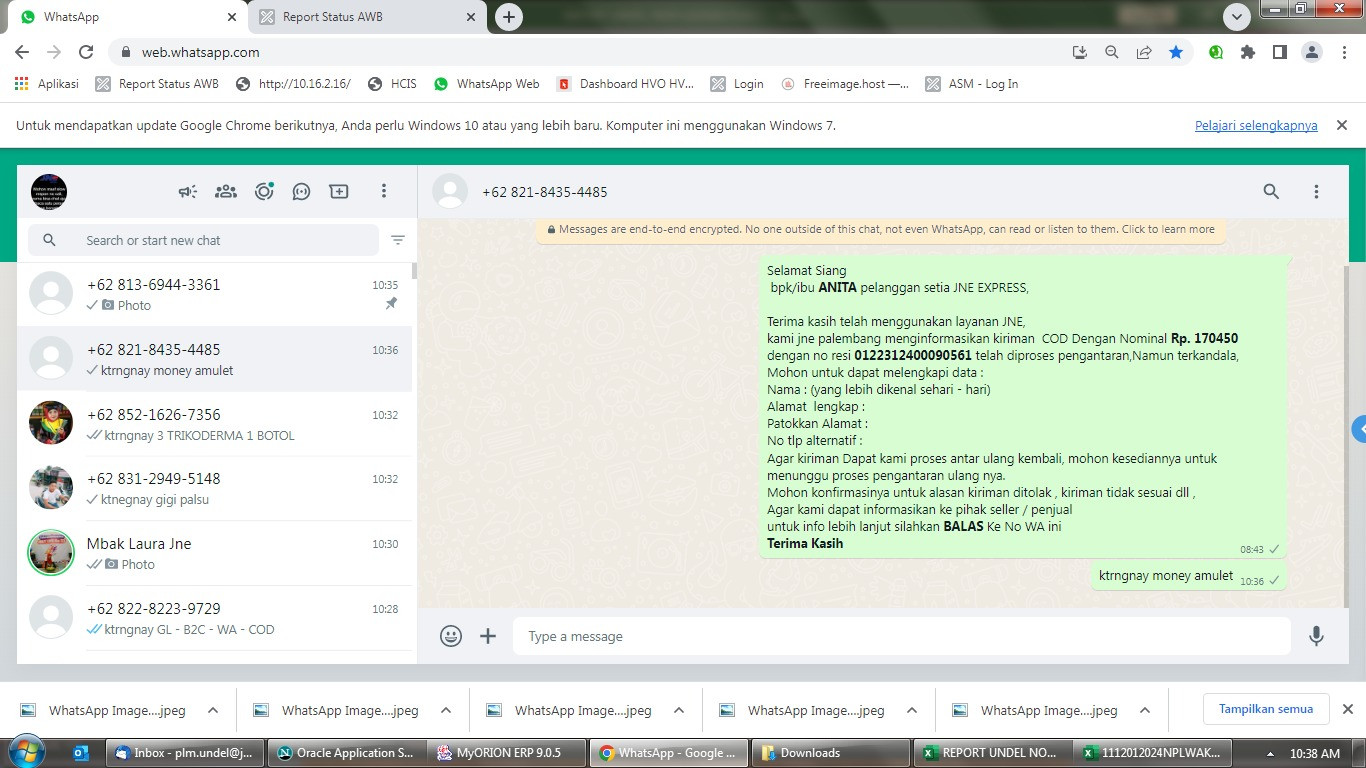
Task: Open Outlook Inbox from taskbar
Action: (185, 753)
